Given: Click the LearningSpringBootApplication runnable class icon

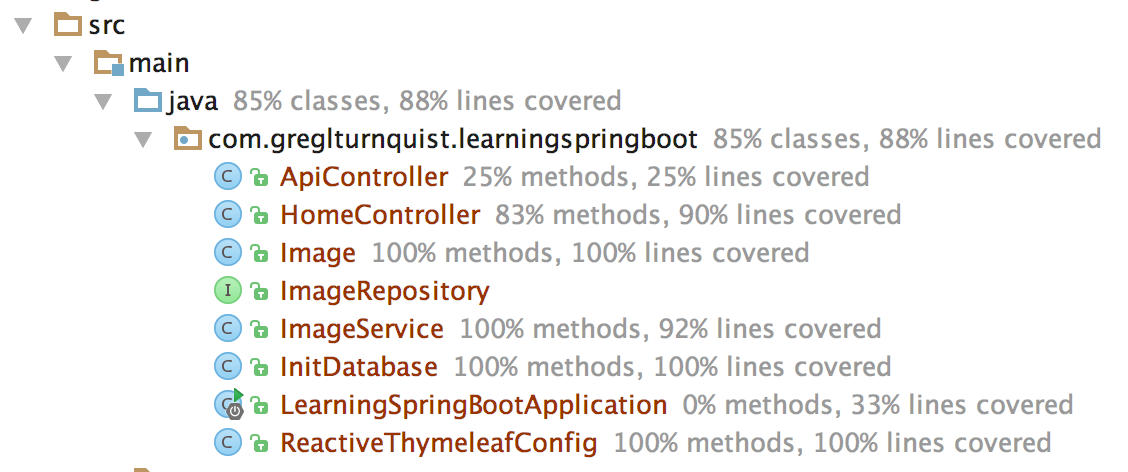Looking at the screenshot, I should [x=229, y=404].
